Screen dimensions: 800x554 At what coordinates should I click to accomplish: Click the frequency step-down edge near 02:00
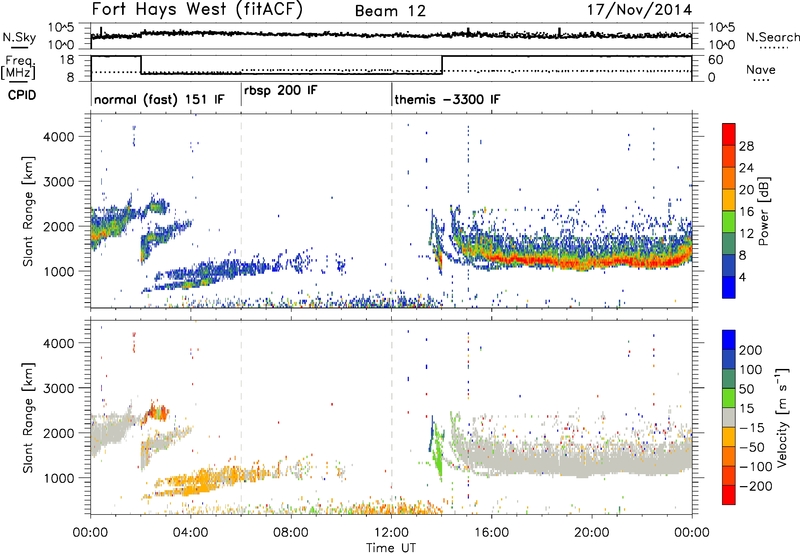coord(141,65)
